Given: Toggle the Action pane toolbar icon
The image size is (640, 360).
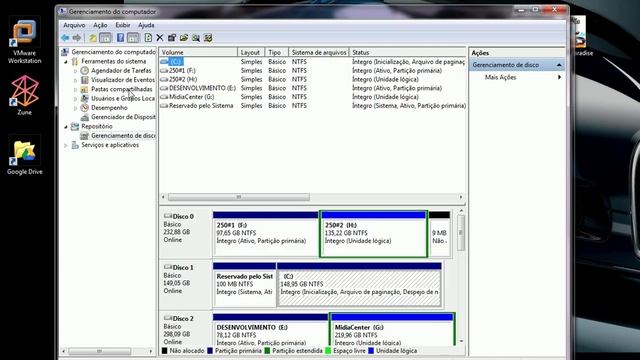Looking at the screenshot, I should pos(133,38).
